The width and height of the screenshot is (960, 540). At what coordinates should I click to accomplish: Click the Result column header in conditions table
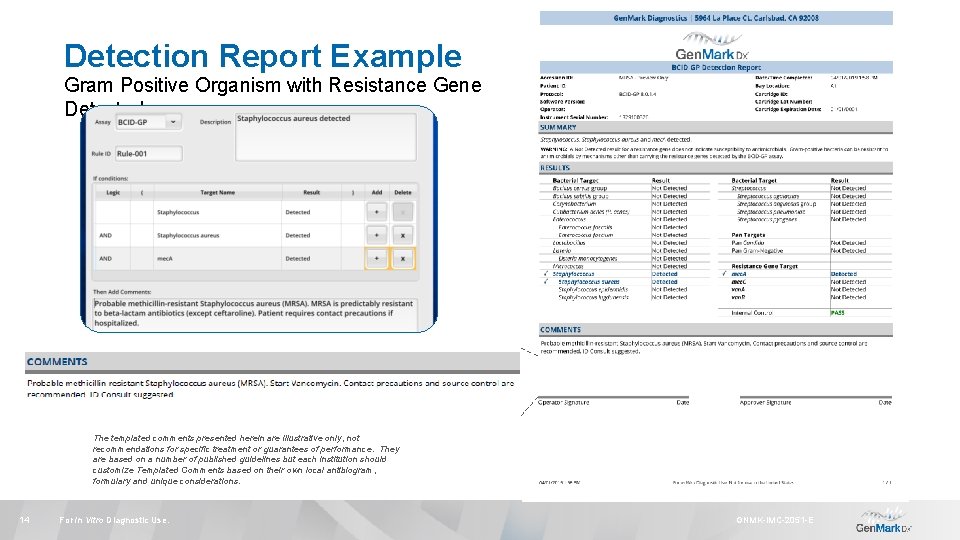click(x=311, y=192)
